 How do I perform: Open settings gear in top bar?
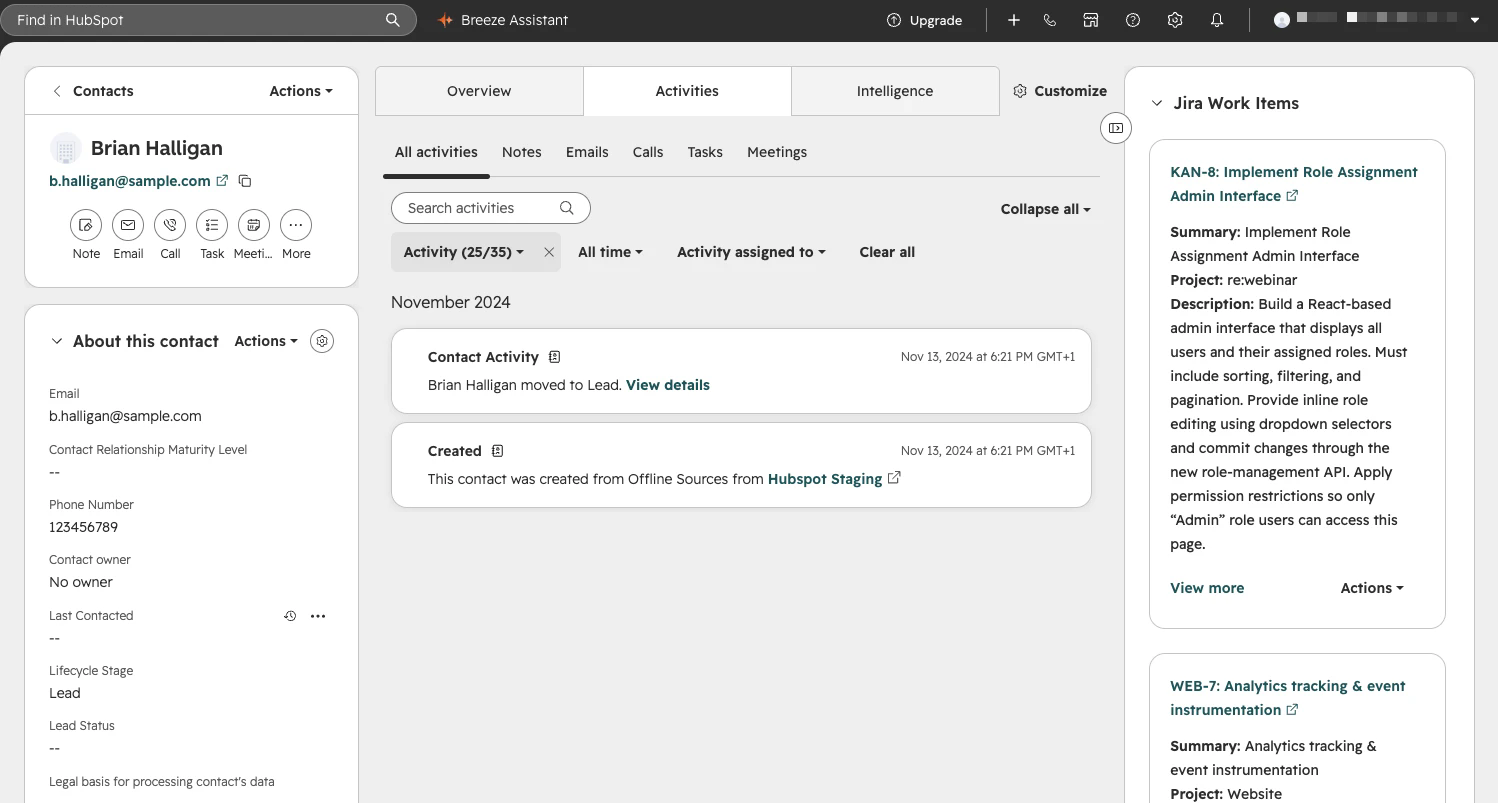coord(1175,20)
